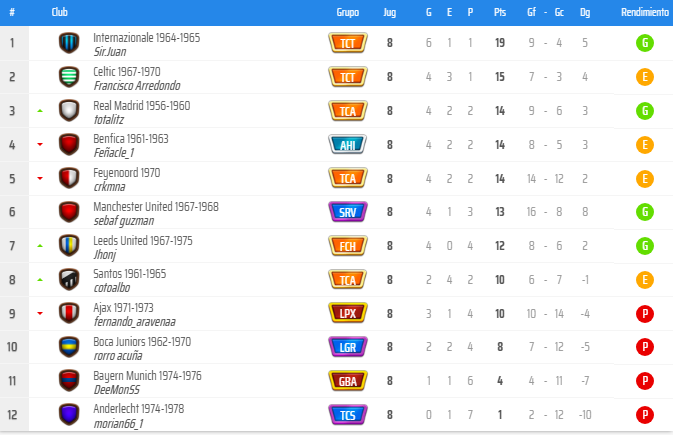Image resolution: width=673 pixels, height=435 pixels.
Task: Open the Celtic 1967-1970 green striped crest
Action: coord(69,77)
